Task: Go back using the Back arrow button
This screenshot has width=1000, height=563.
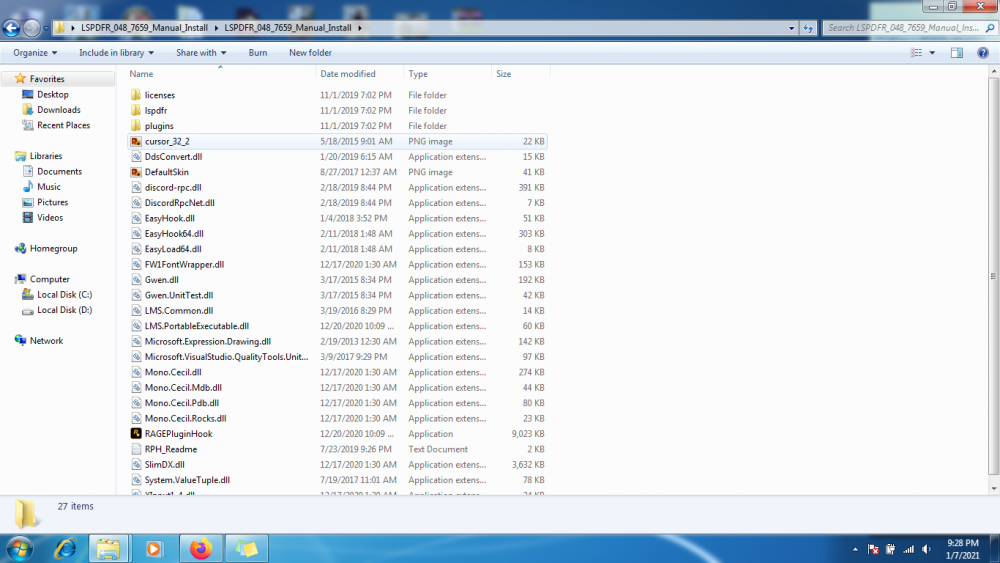Action: [11, 28]
